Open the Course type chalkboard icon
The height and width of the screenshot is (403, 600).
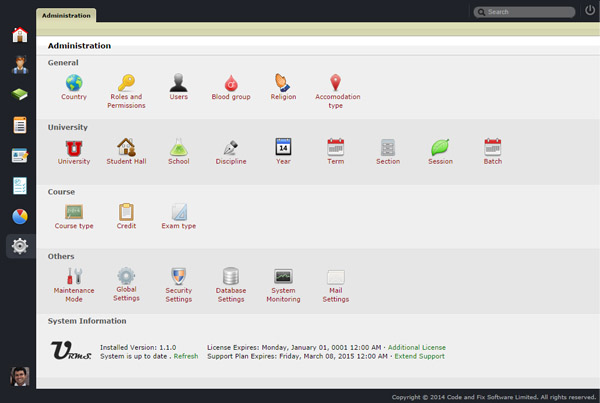pos(74,212)
